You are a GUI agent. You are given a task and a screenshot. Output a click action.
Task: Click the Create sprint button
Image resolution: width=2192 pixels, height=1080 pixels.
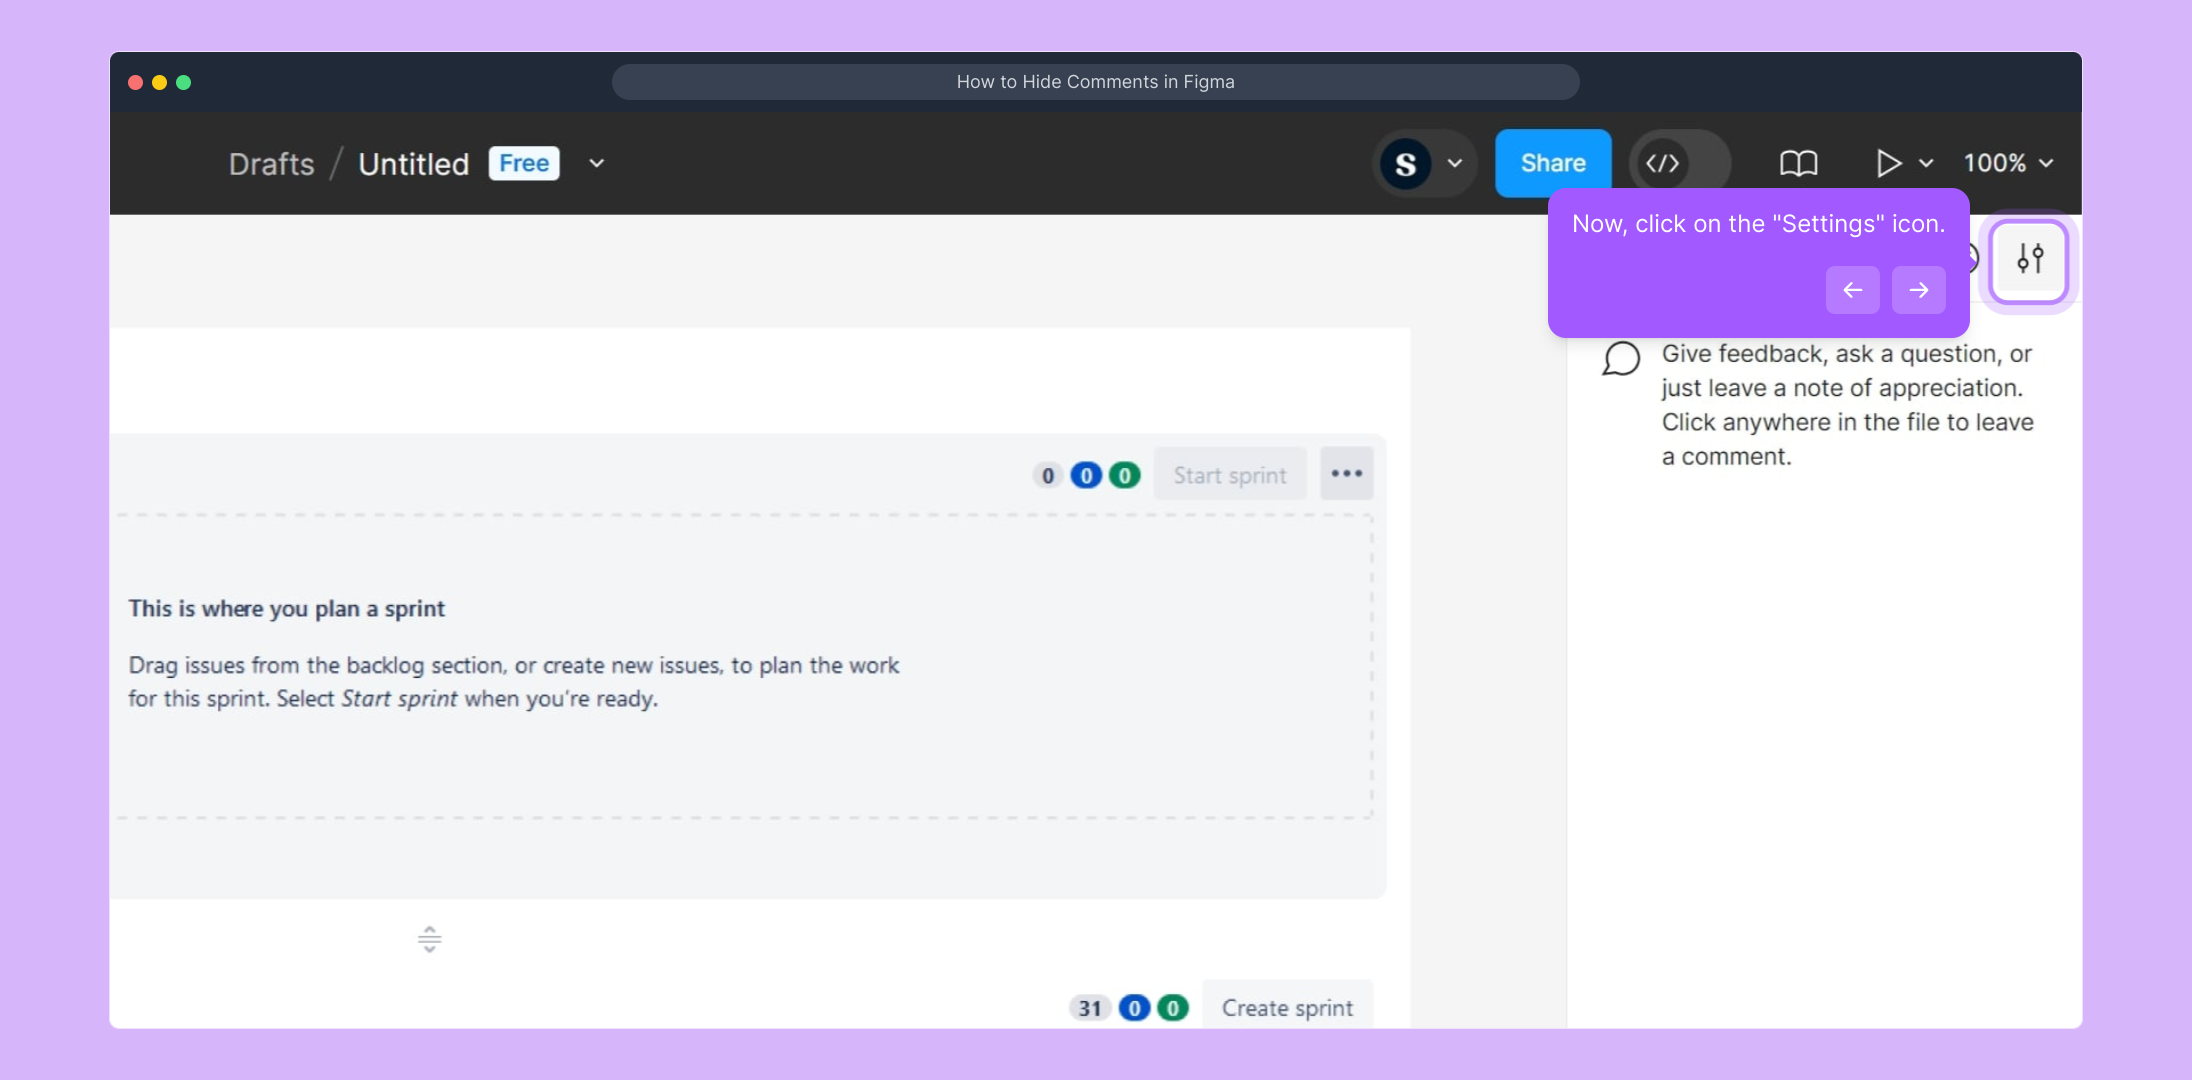click(x=1287, y=1007)
